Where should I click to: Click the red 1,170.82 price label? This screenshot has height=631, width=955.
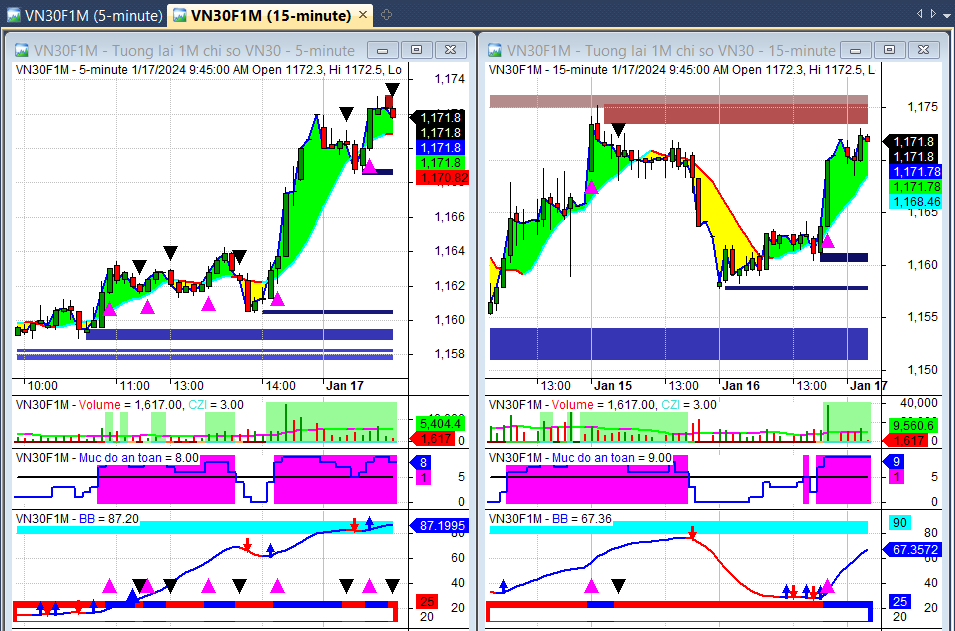coord(443,178)
